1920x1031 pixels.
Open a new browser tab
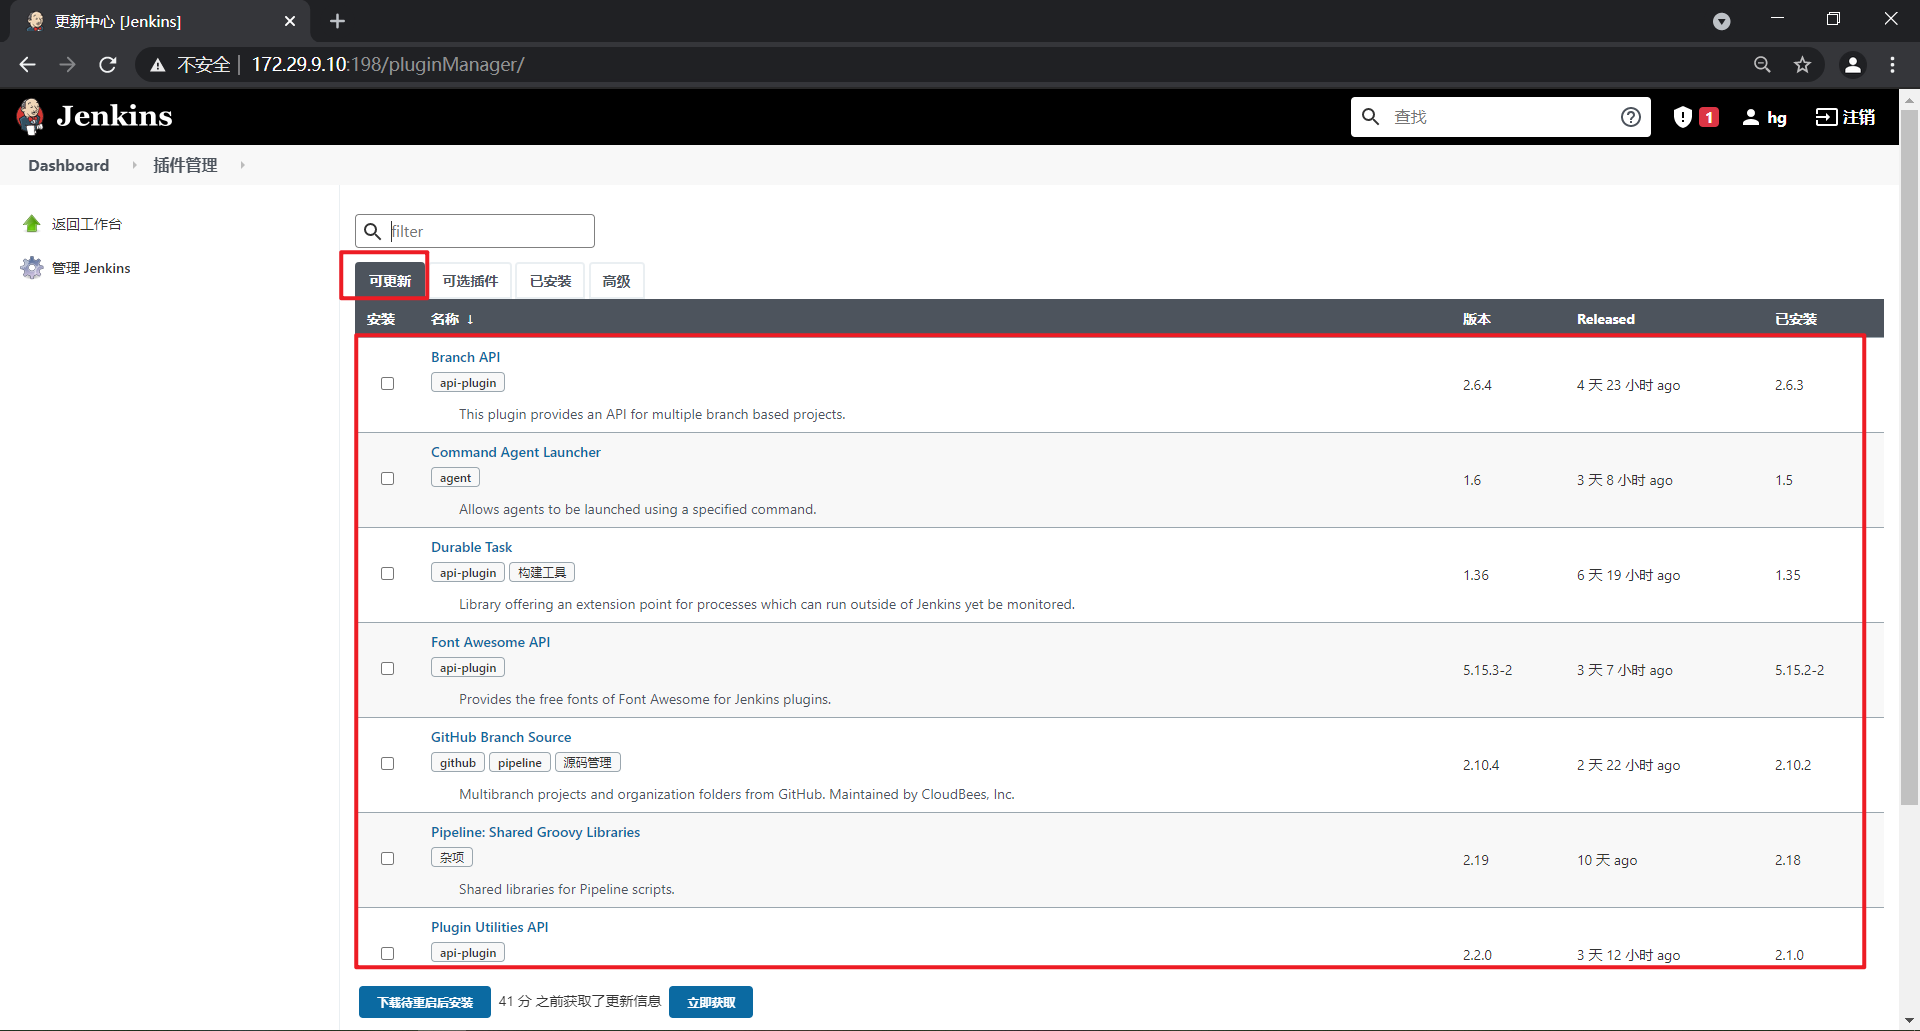(337, 21)
